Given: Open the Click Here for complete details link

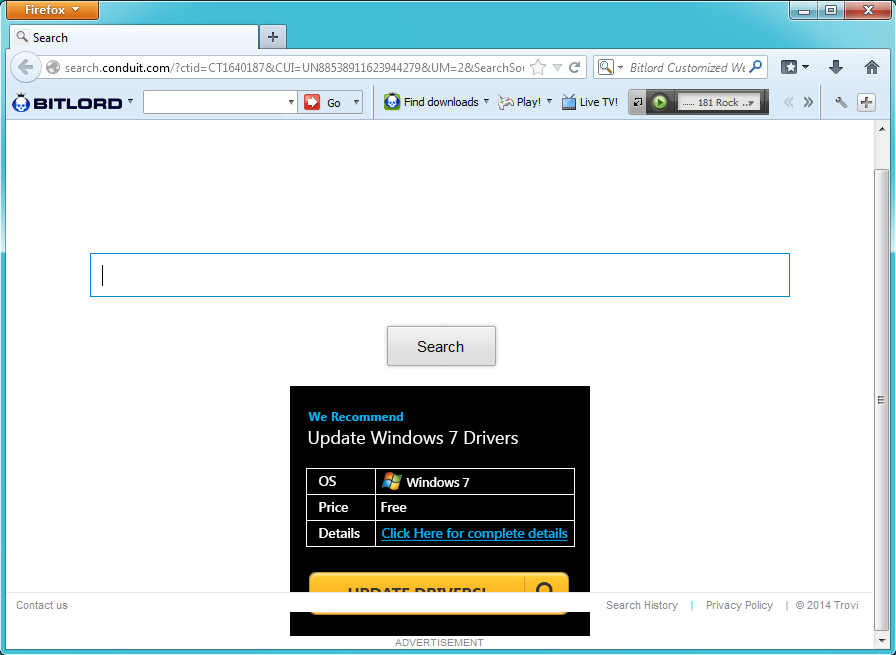Looking at the screenshot, I should pos(474,533).
